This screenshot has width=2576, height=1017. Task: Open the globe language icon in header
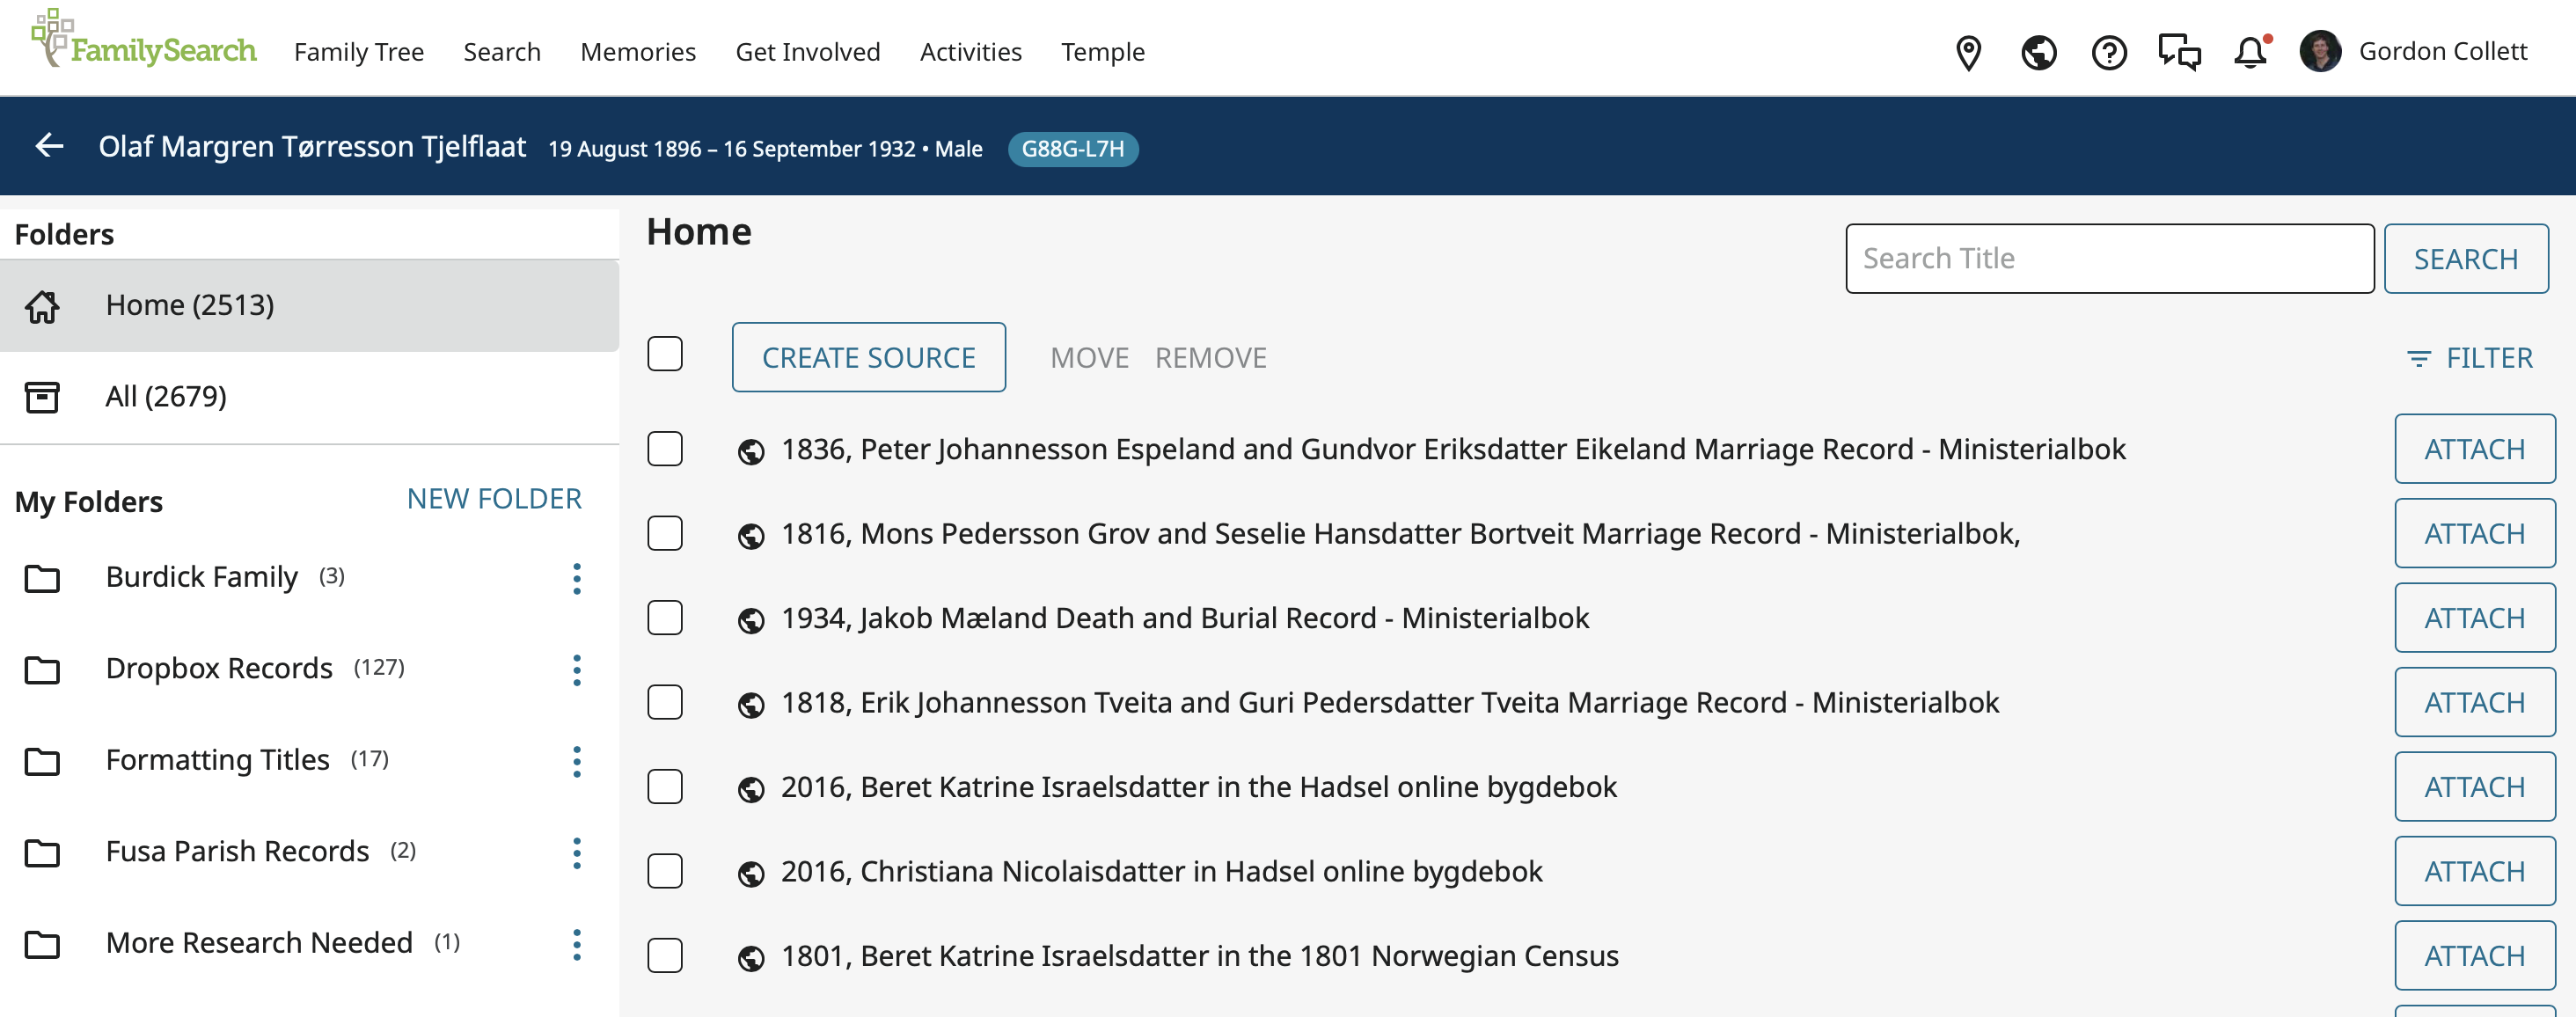tap(2038, 52)
